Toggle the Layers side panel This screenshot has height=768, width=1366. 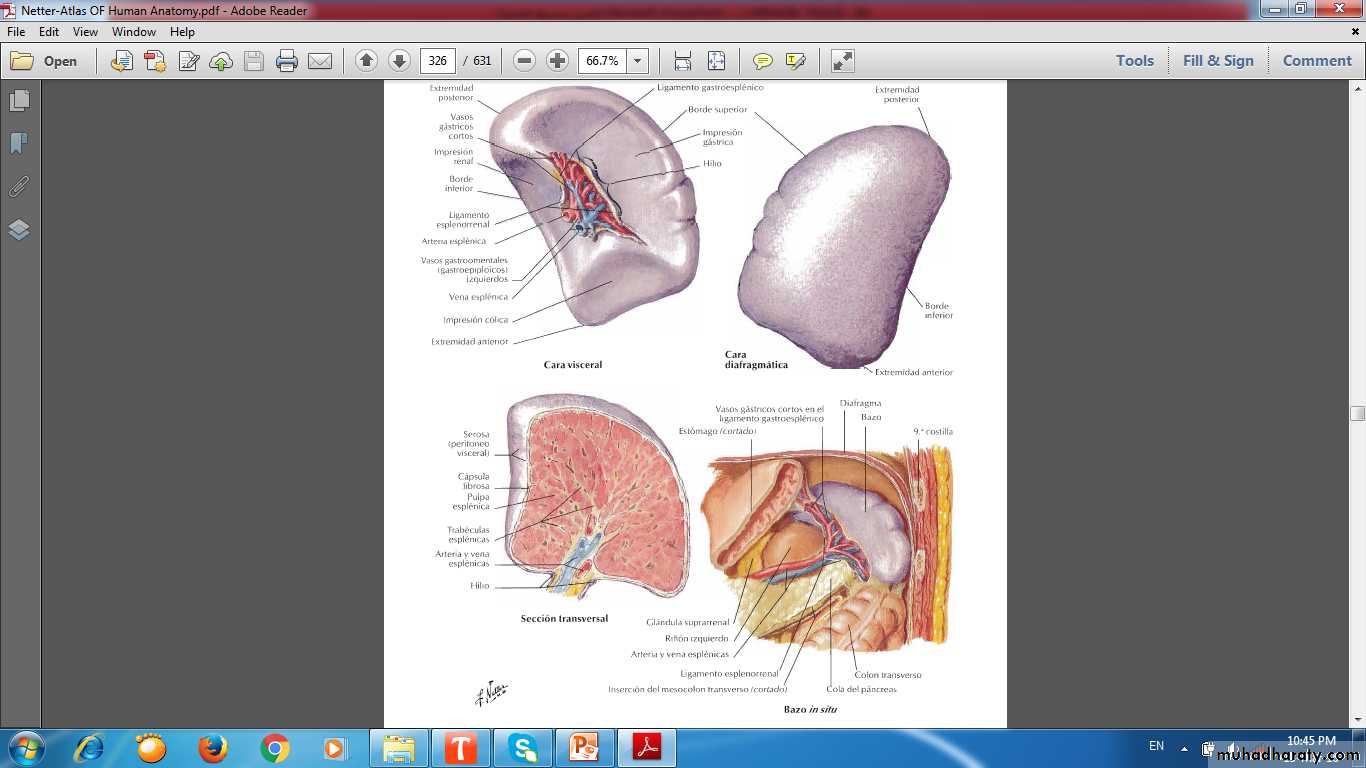click(19, 230)
